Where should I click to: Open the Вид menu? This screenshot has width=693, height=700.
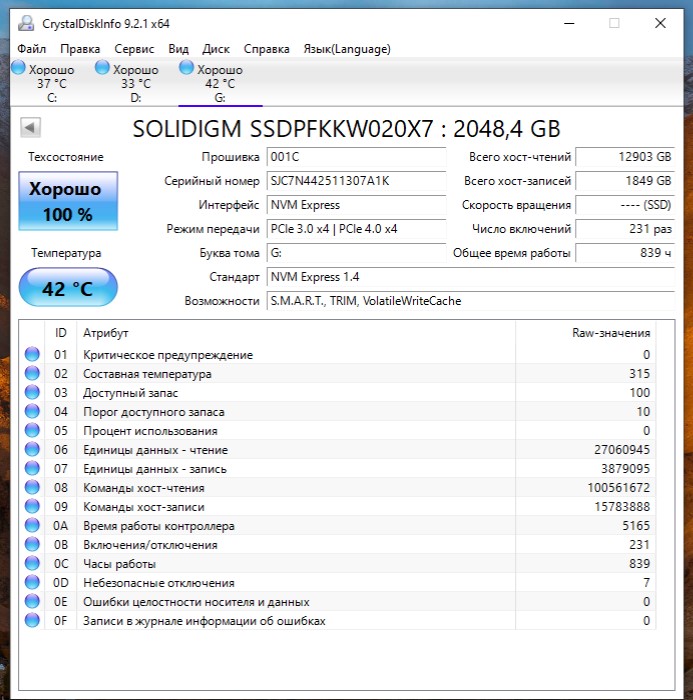pos(178,49)
